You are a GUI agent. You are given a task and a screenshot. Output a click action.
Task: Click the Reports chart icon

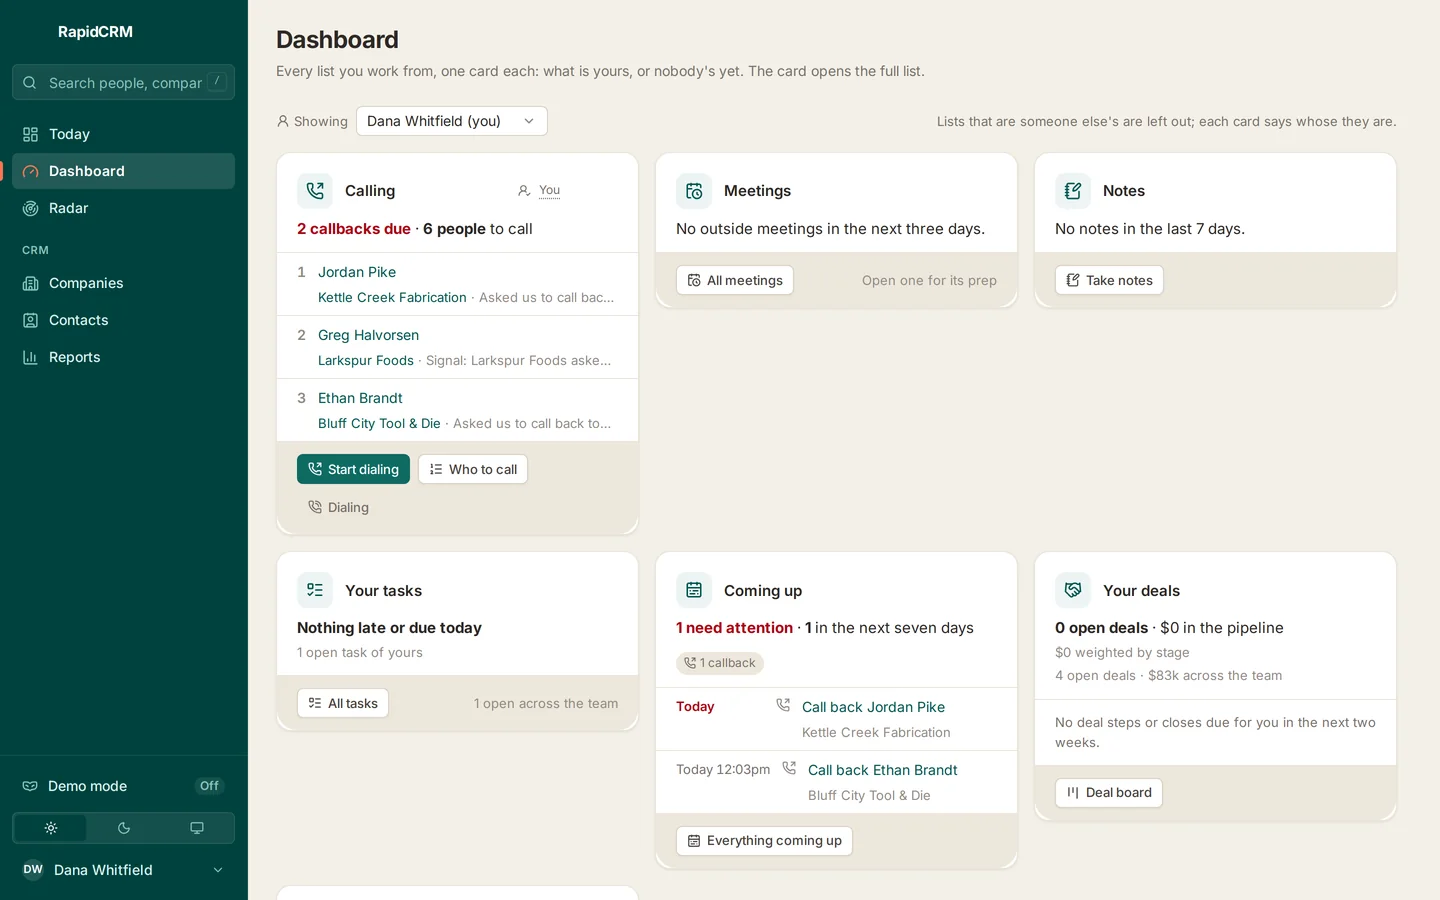pyautogui.click(x=30, y=357)
